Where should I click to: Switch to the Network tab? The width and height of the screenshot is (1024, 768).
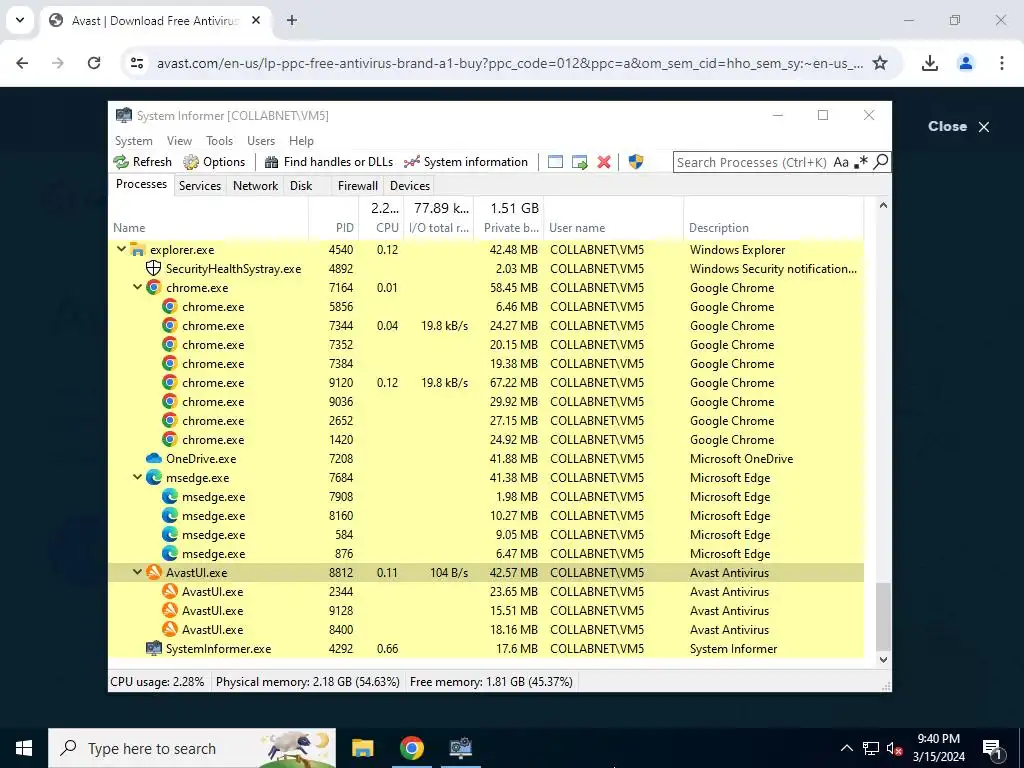coord(255,185)
